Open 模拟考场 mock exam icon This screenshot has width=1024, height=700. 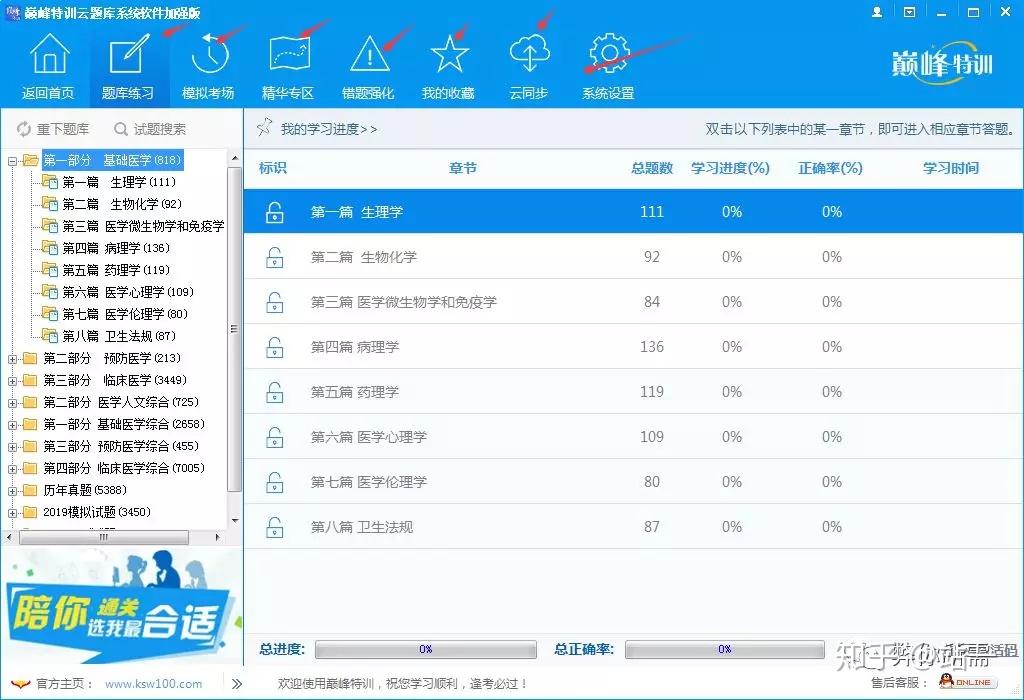point(209,54)
